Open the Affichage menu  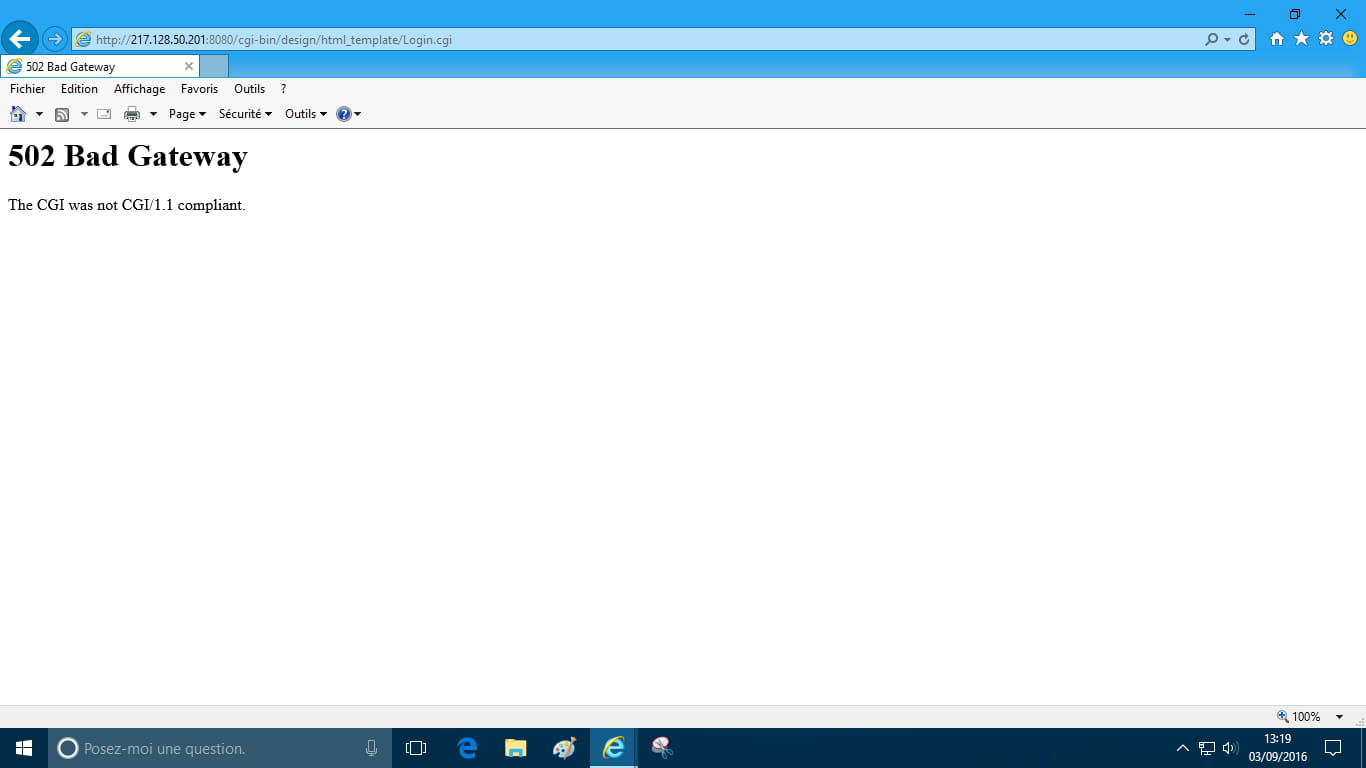[139, 89]
